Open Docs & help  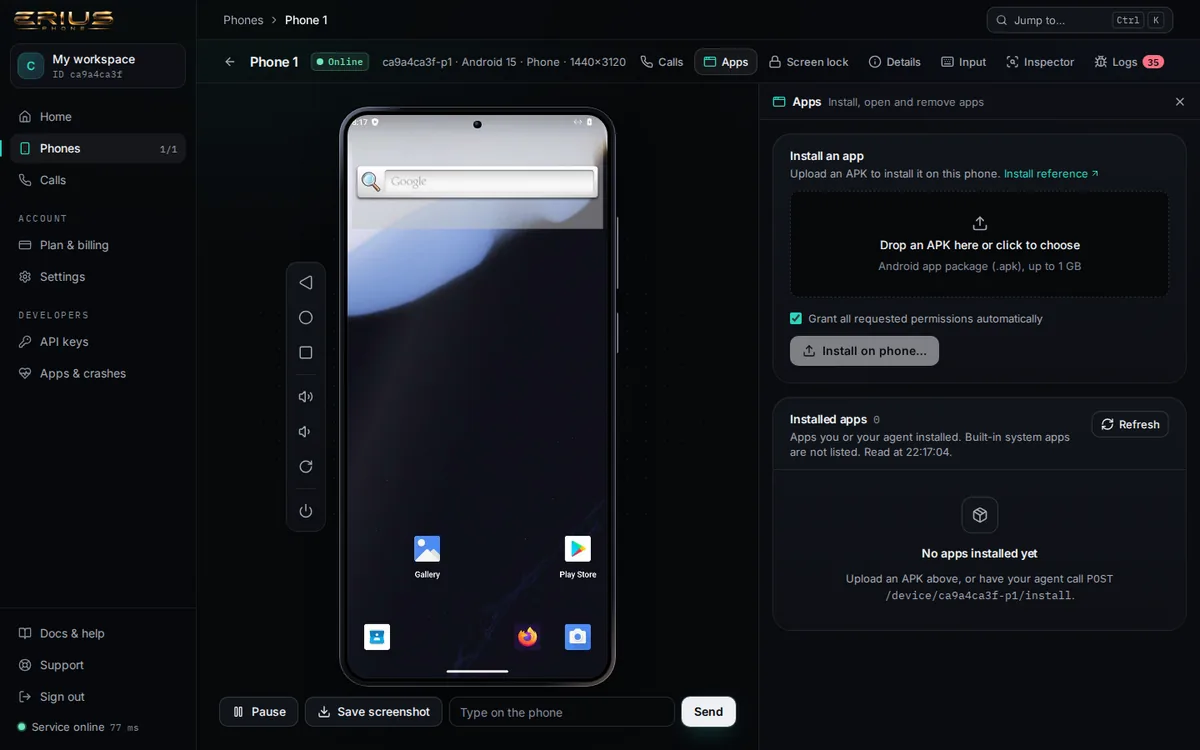98,634
